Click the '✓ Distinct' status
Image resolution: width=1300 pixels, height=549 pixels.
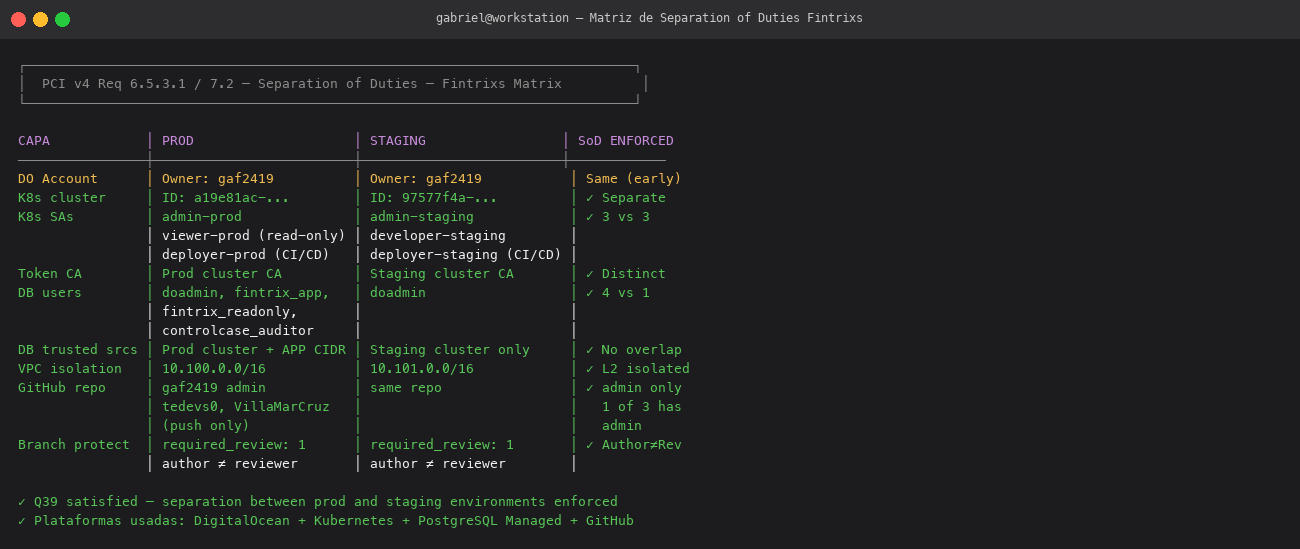(626, 274)
